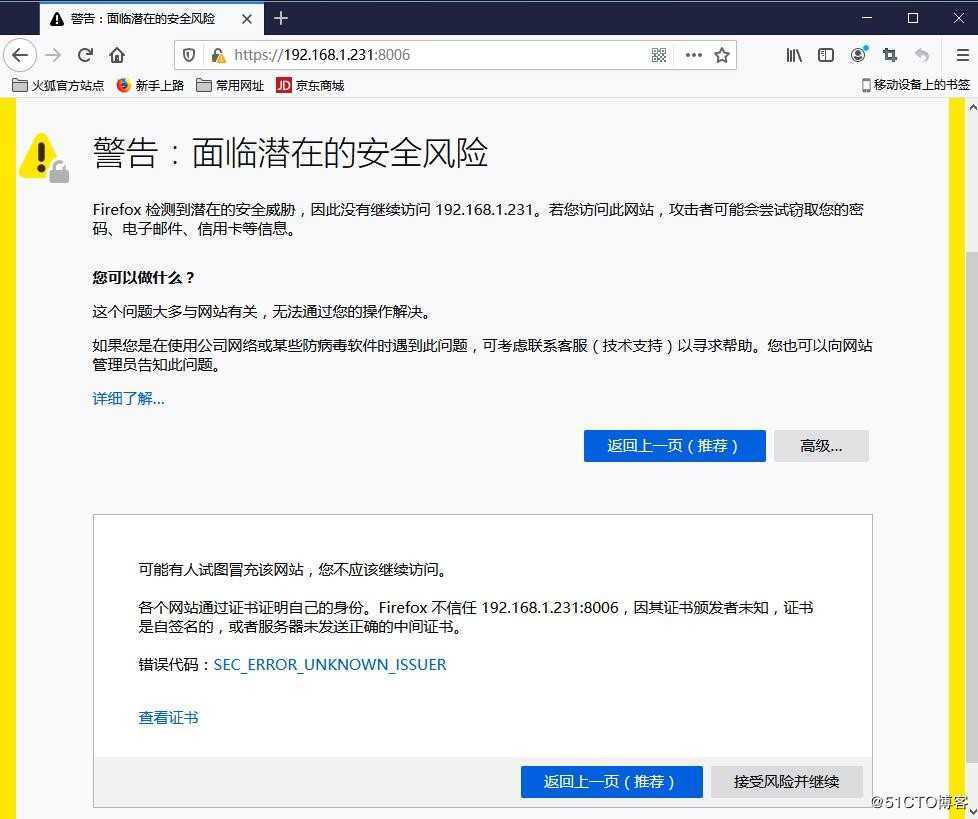Click the screenshot crop tool icon

pyautogui.click(x=890, y=55)
